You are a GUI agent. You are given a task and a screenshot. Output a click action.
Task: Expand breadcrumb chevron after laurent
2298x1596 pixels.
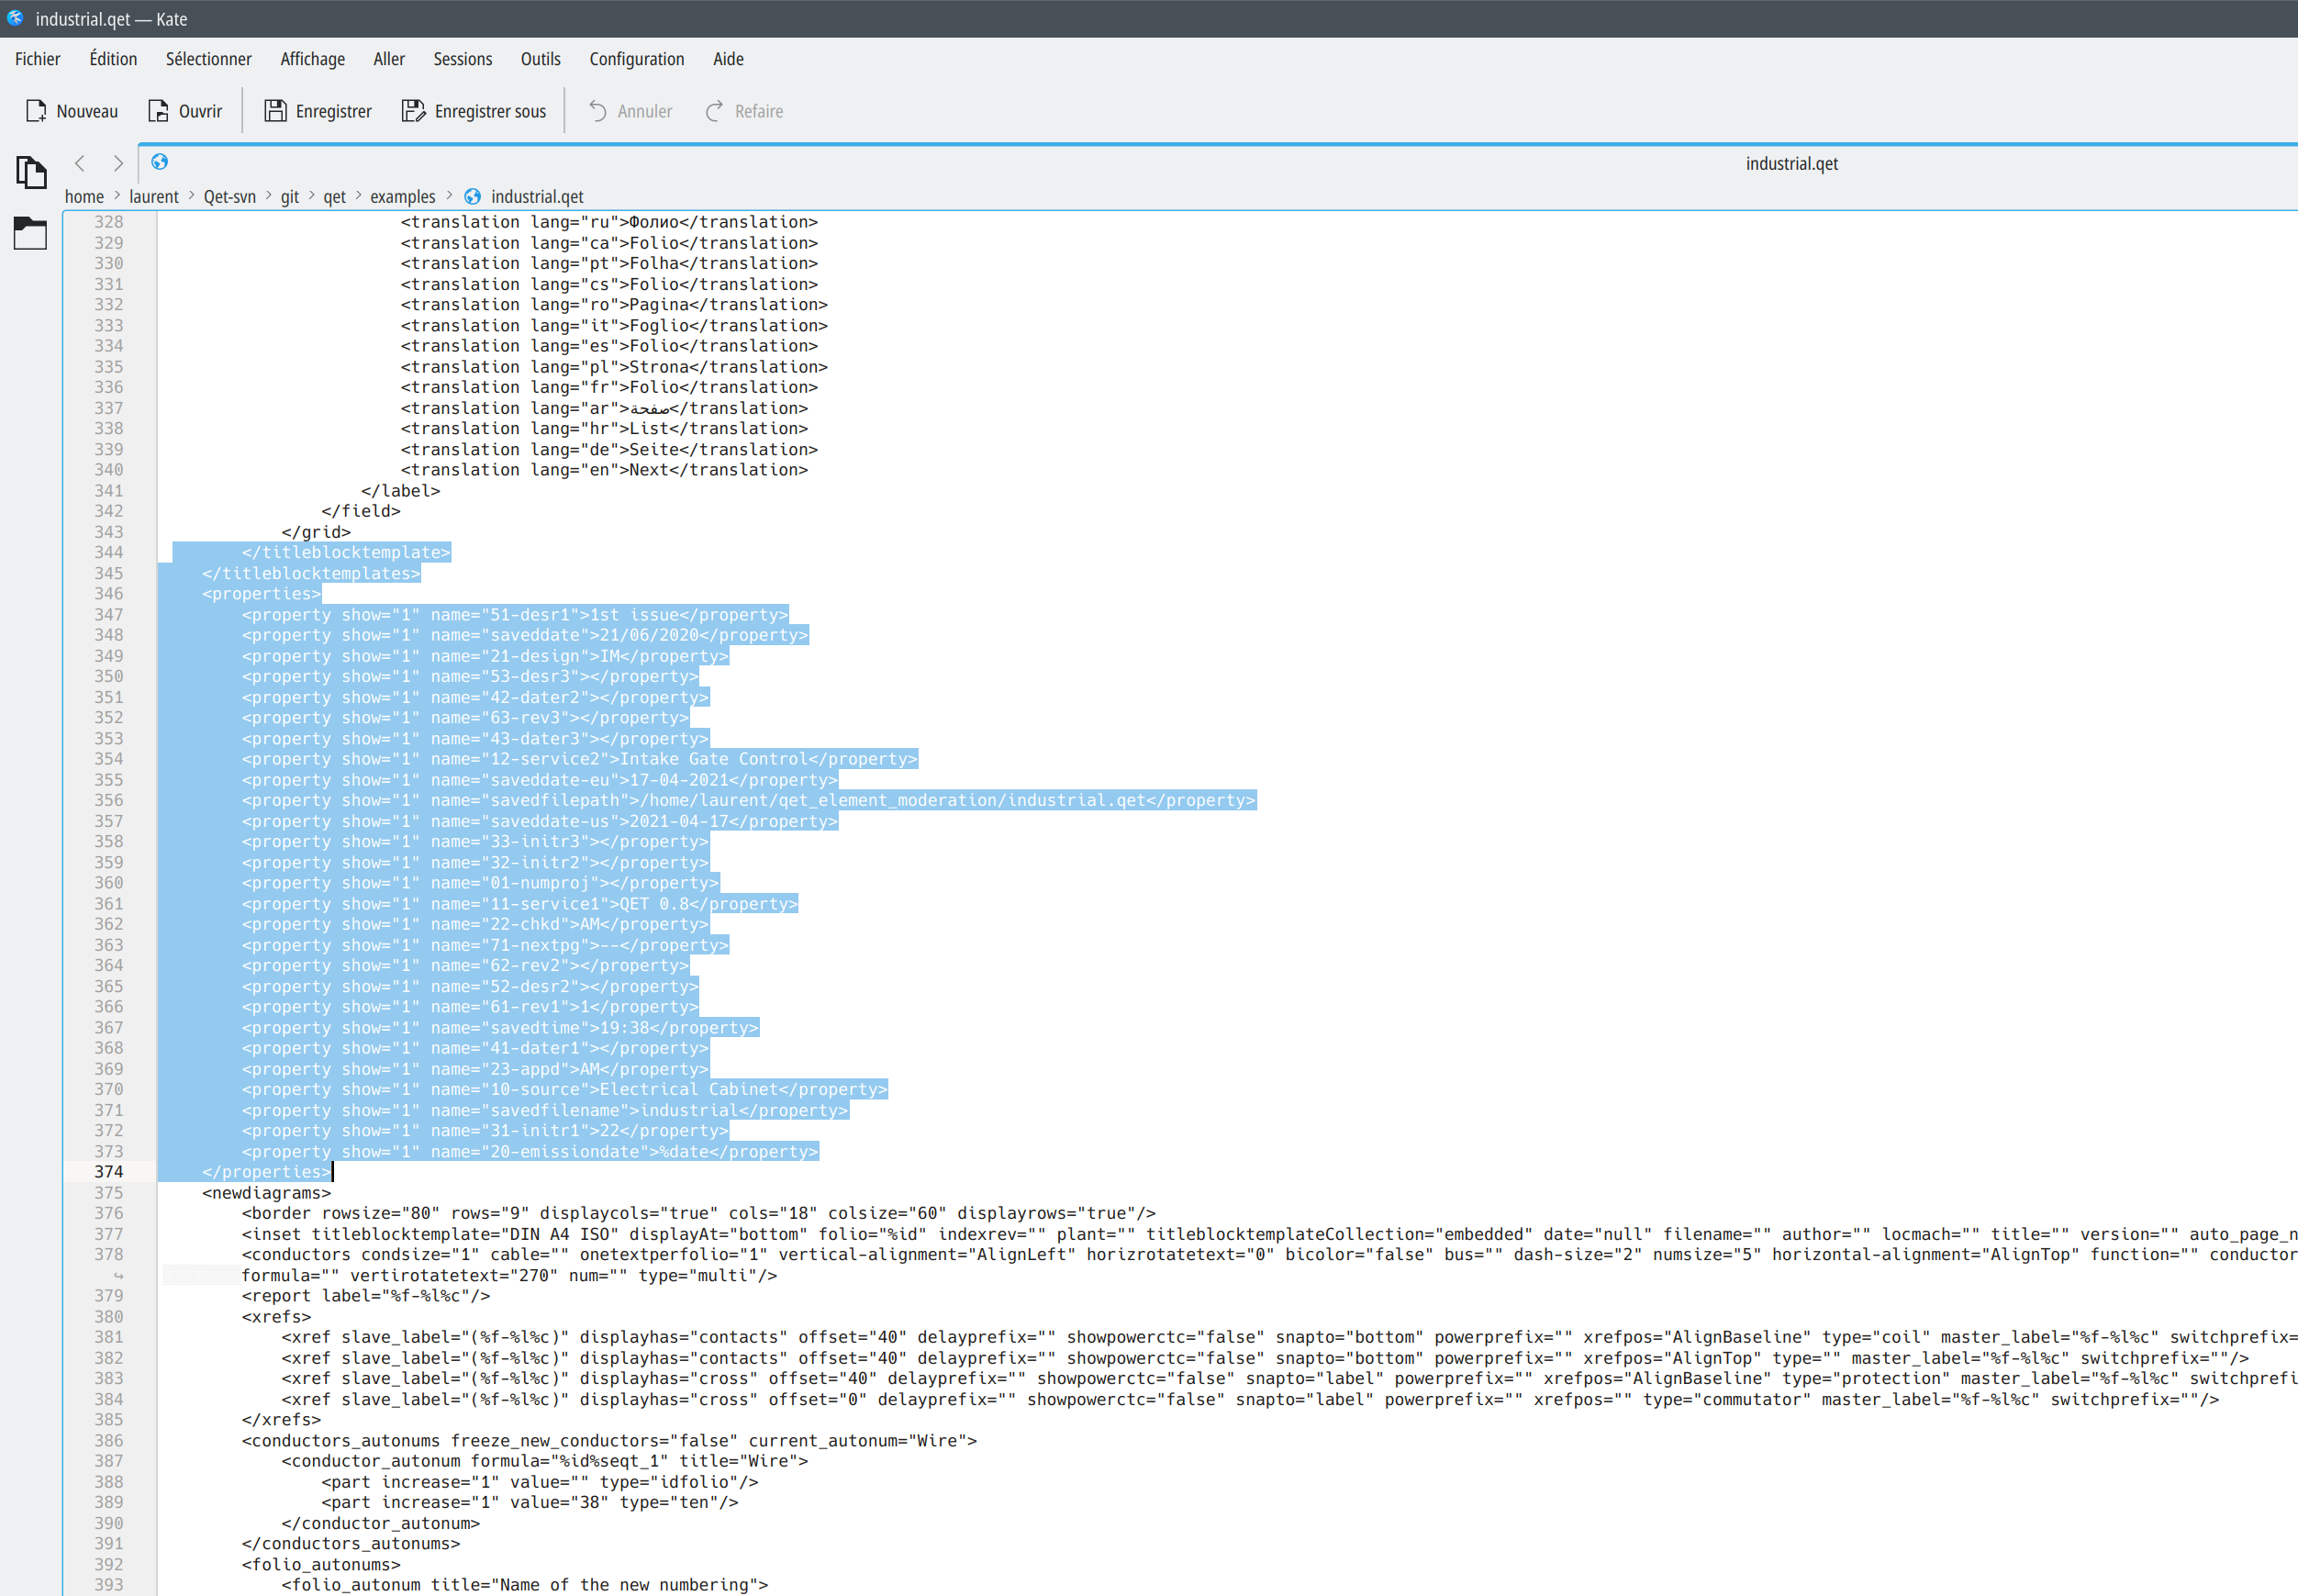[x=191, y=196]
